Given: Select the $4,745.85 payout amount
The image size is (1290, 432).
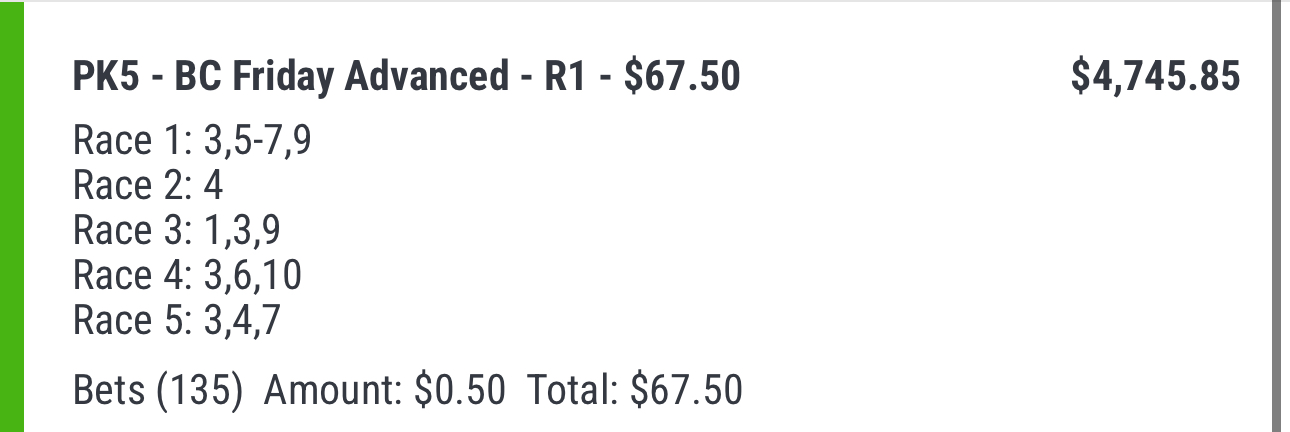Looking at the screenshot, I should pos(1155,77).
